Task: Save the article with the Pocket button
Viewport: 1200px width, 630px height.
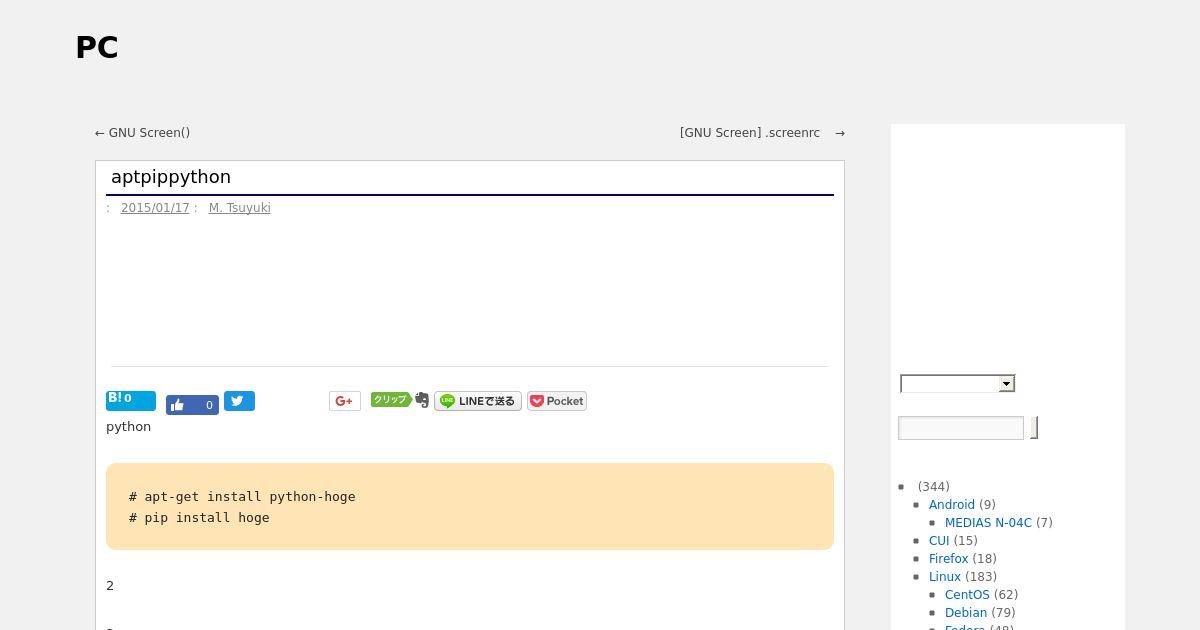Action: point(557,401)
